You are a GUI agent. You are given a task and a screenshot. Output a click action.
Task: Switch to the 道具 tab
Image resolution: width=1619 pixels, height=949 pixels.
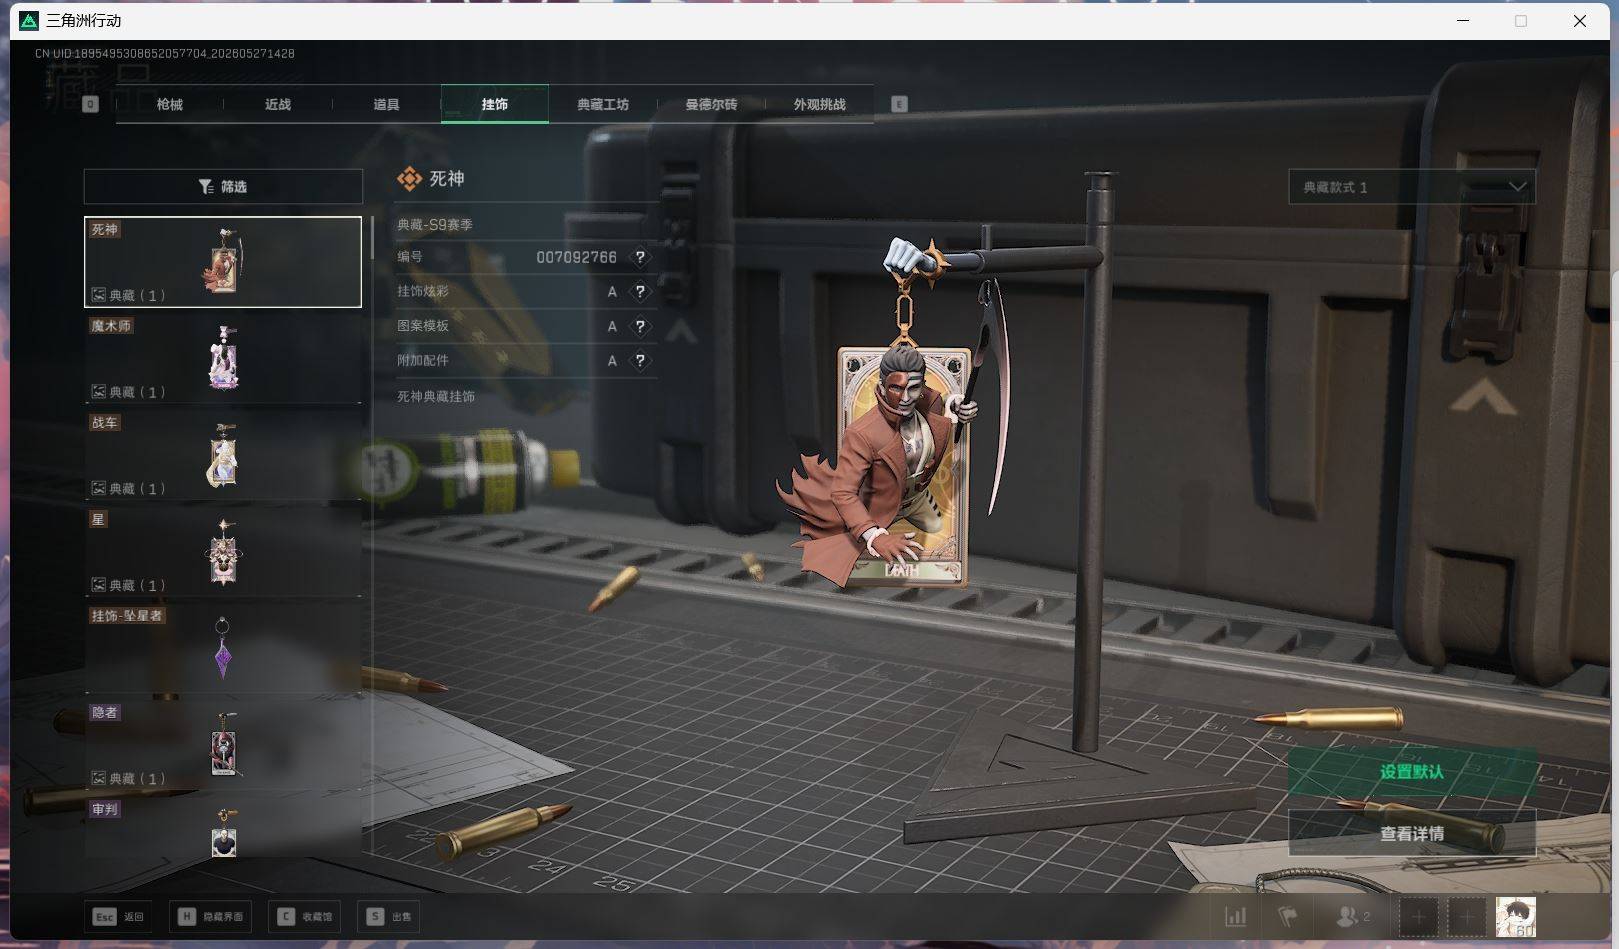pyautogui.click(x=386, y=104)
